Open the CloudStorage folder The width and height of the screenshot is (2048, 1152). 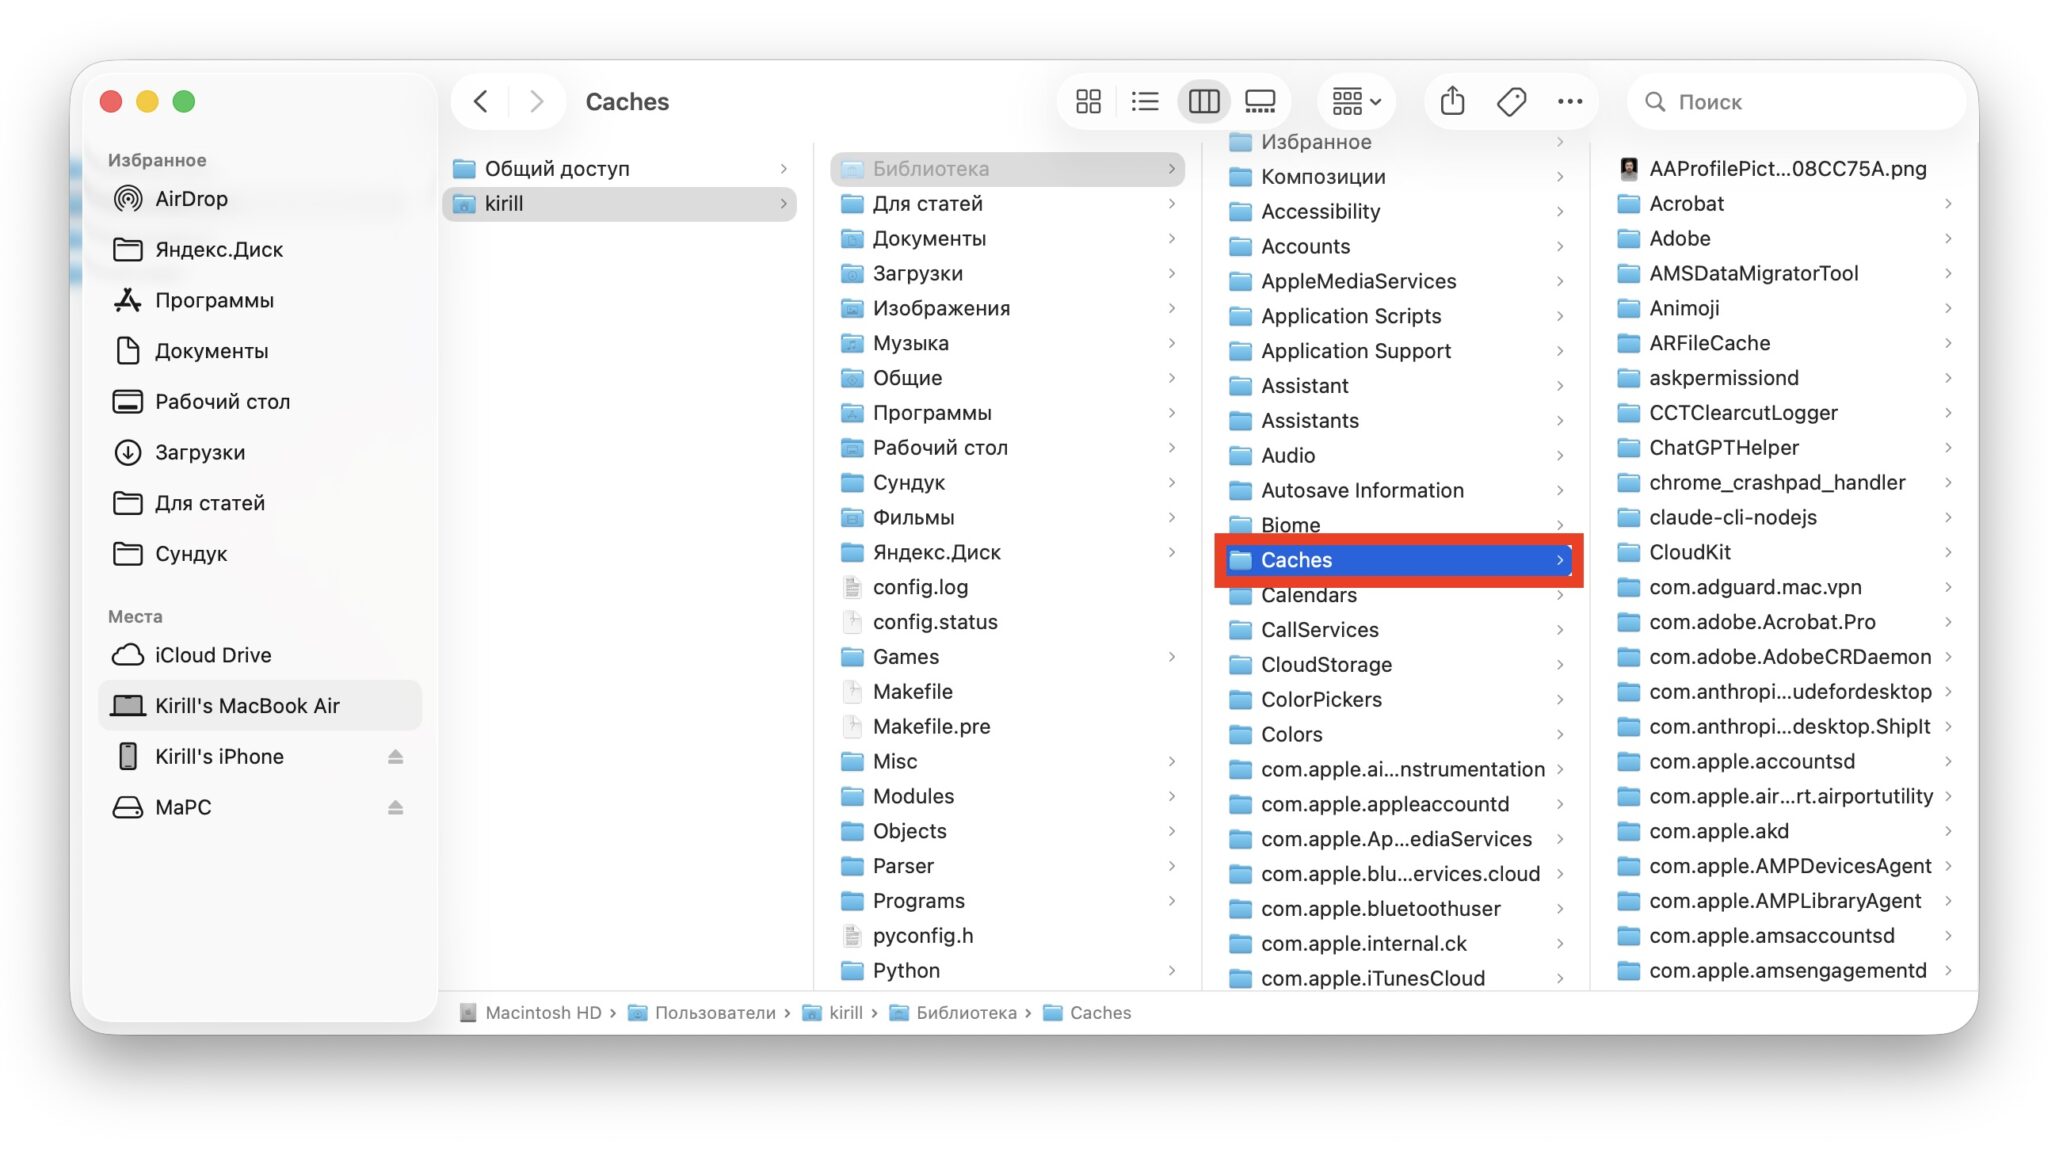[x=1396, y=664]
